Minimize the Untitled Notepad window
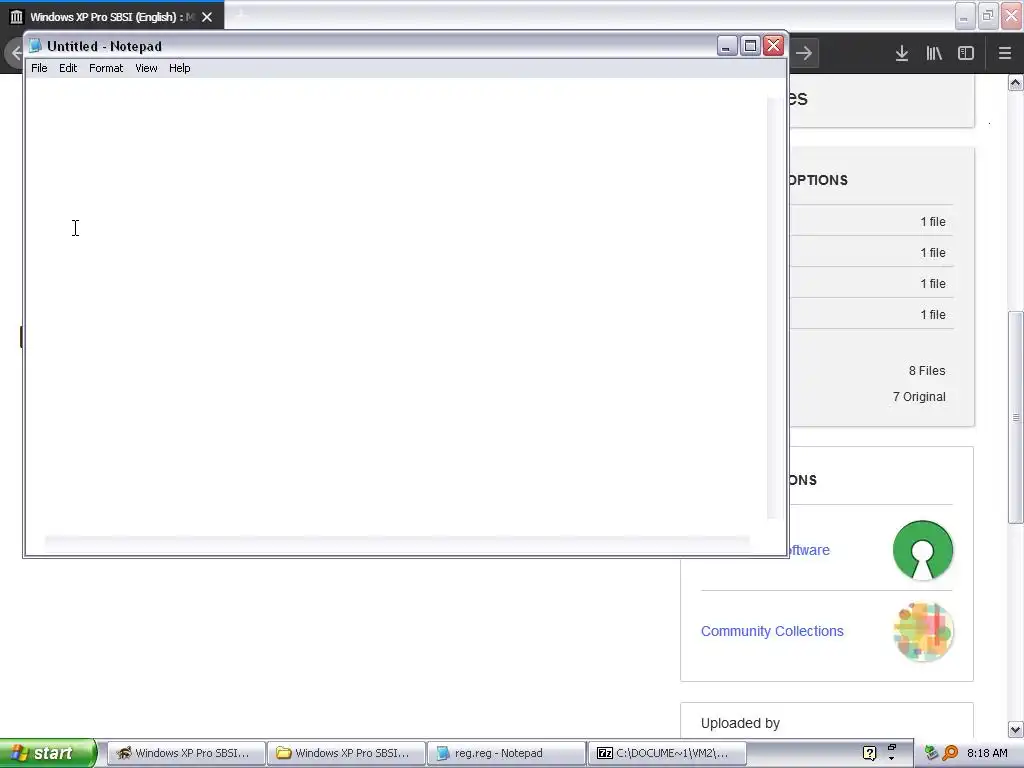The width and height of the screenshot is (1024, 768). tap(727, 46)
